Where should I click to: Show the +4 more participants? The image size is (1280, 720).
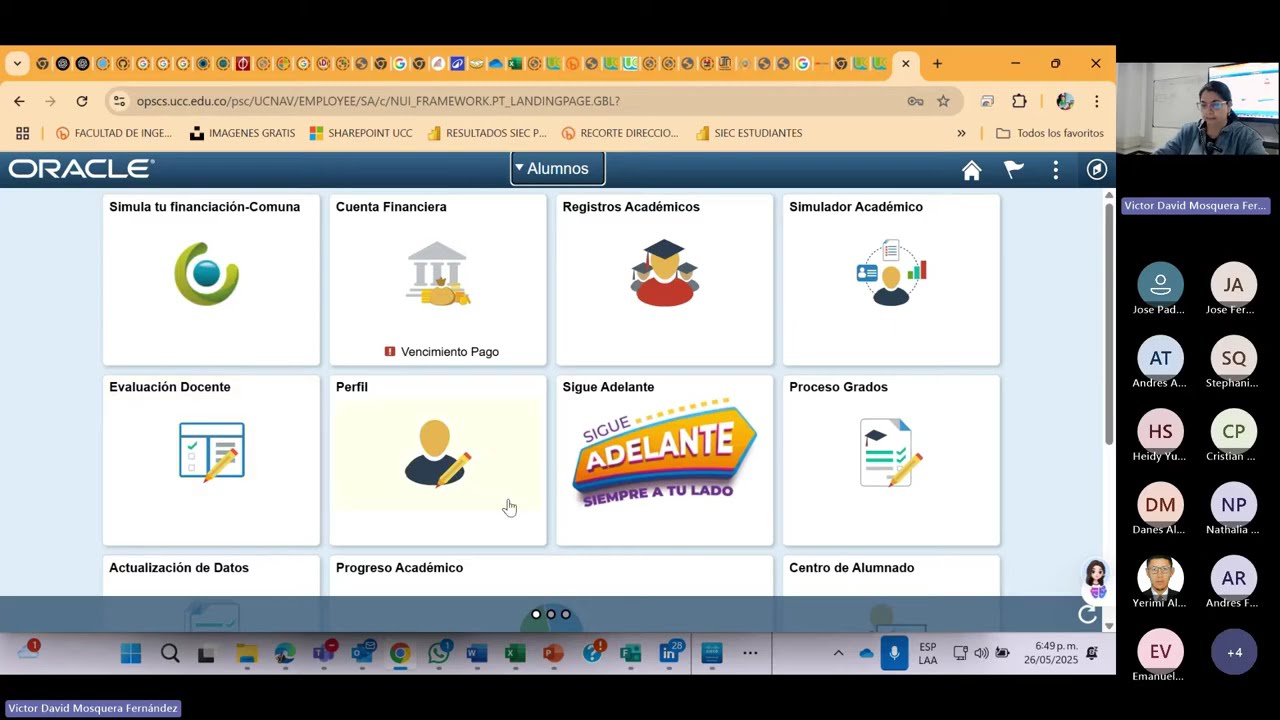point(1234,652)
